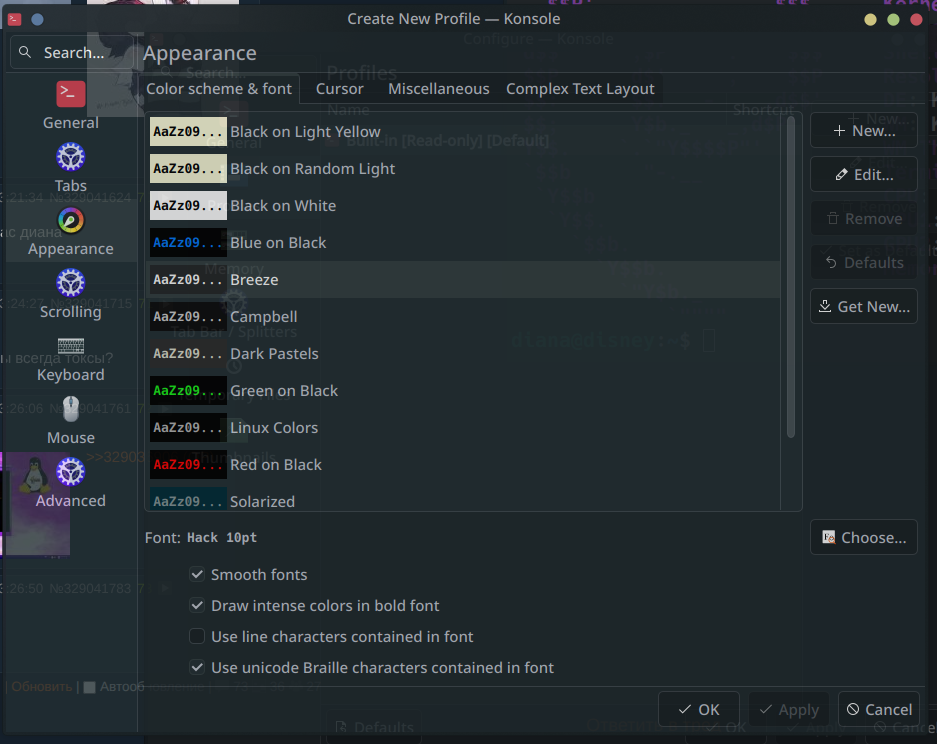The image size is (937, 744).
Task: Click the New... color scheme button
Action: (863, 130)
